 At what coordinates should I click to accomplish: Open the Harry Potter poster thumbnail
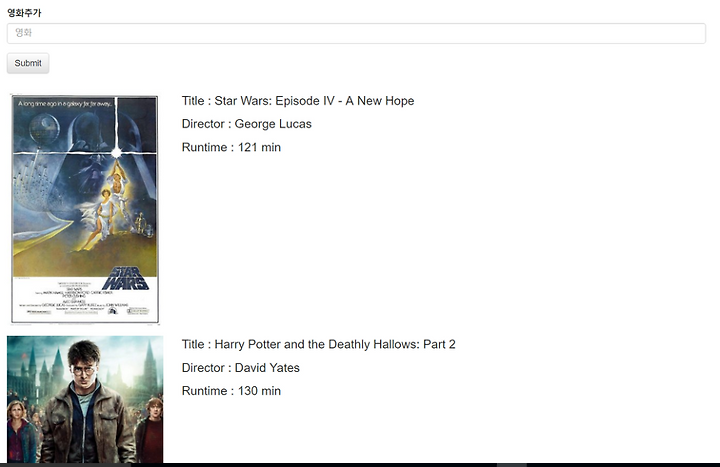pos(85,399)
